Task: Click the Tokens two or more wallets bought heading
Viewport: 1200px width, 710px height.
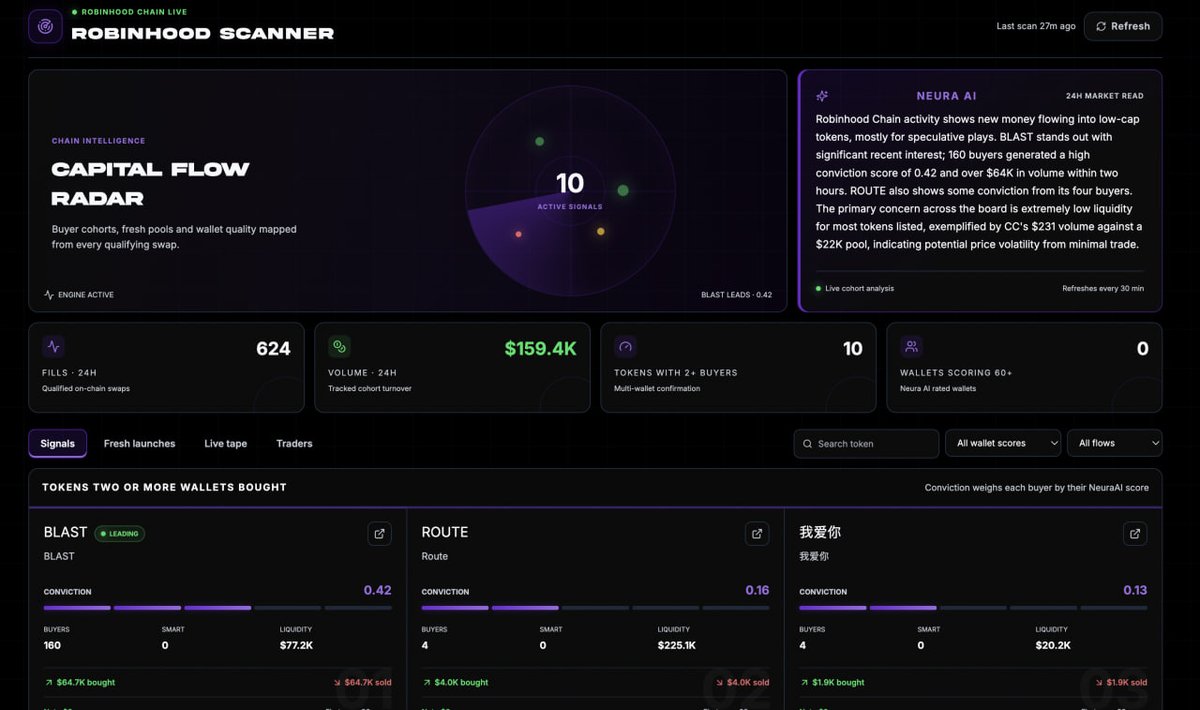Action: click(164, 487)
